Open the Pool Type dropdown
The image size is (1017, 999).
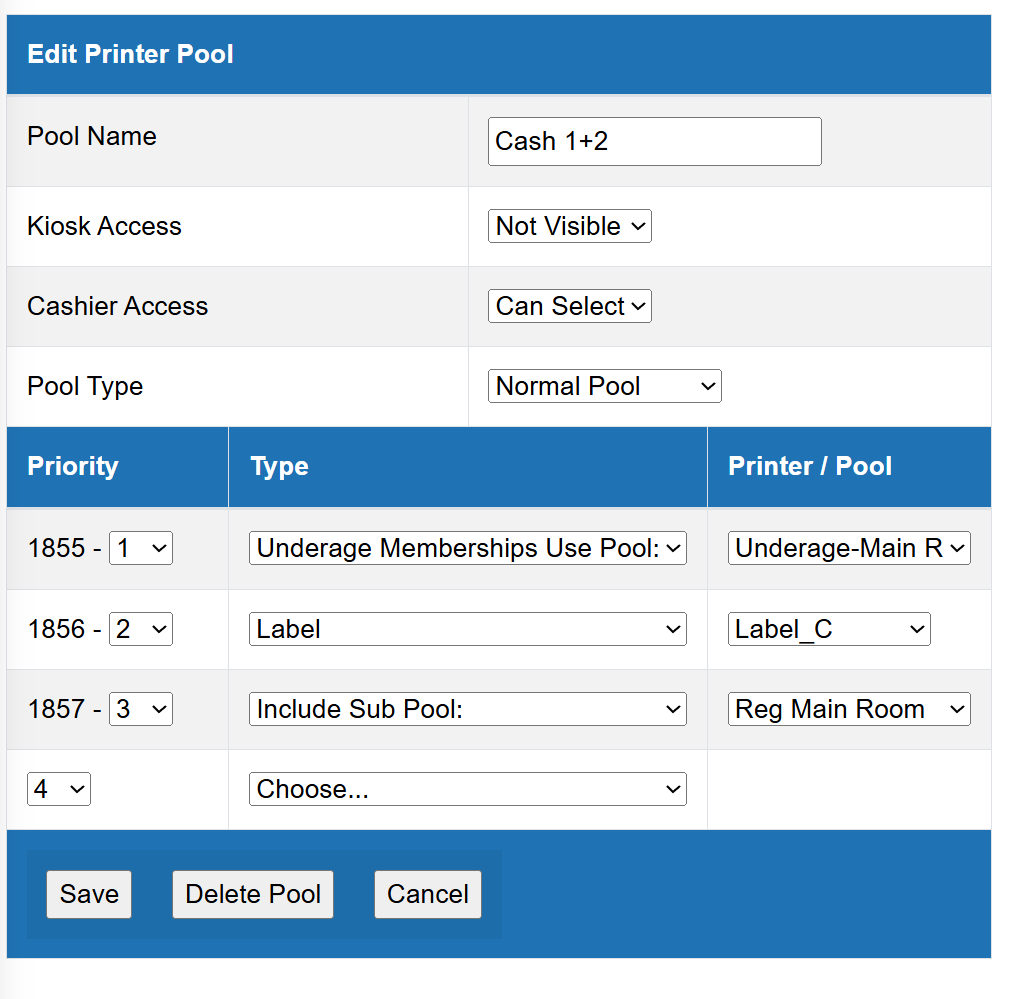pos(604,386)
